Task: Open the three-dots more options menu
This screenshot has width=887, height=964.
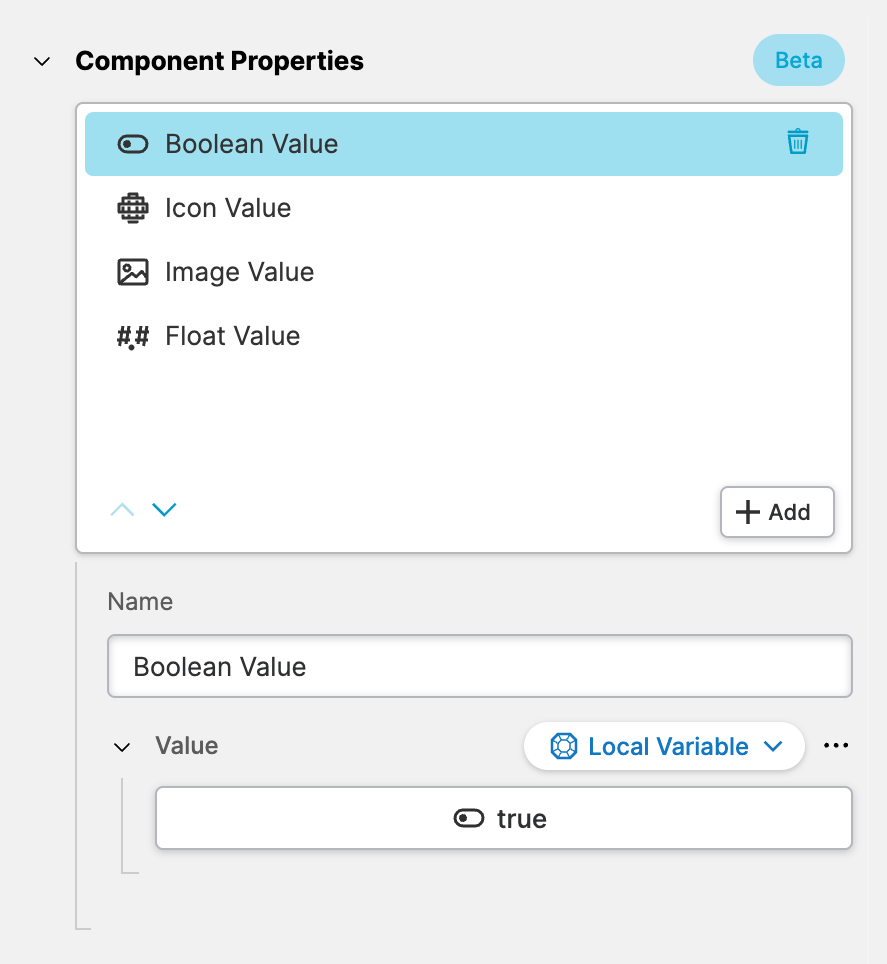Action: pyautogui.click(x=836, y=746)
